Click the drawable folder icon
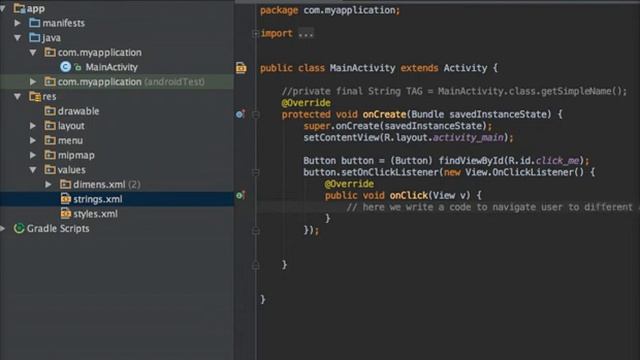The image size is (640, 360). coord(50,111)
